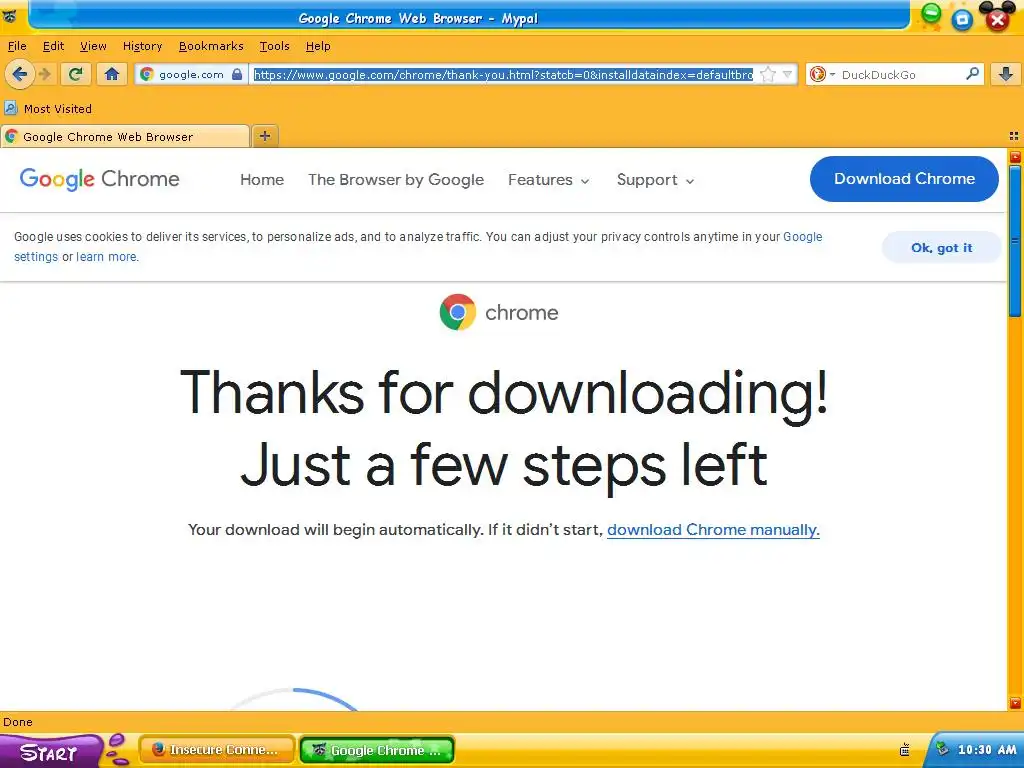Click the system tray network icon
This screenshot has height=768, width=1024.
point(942,749)
